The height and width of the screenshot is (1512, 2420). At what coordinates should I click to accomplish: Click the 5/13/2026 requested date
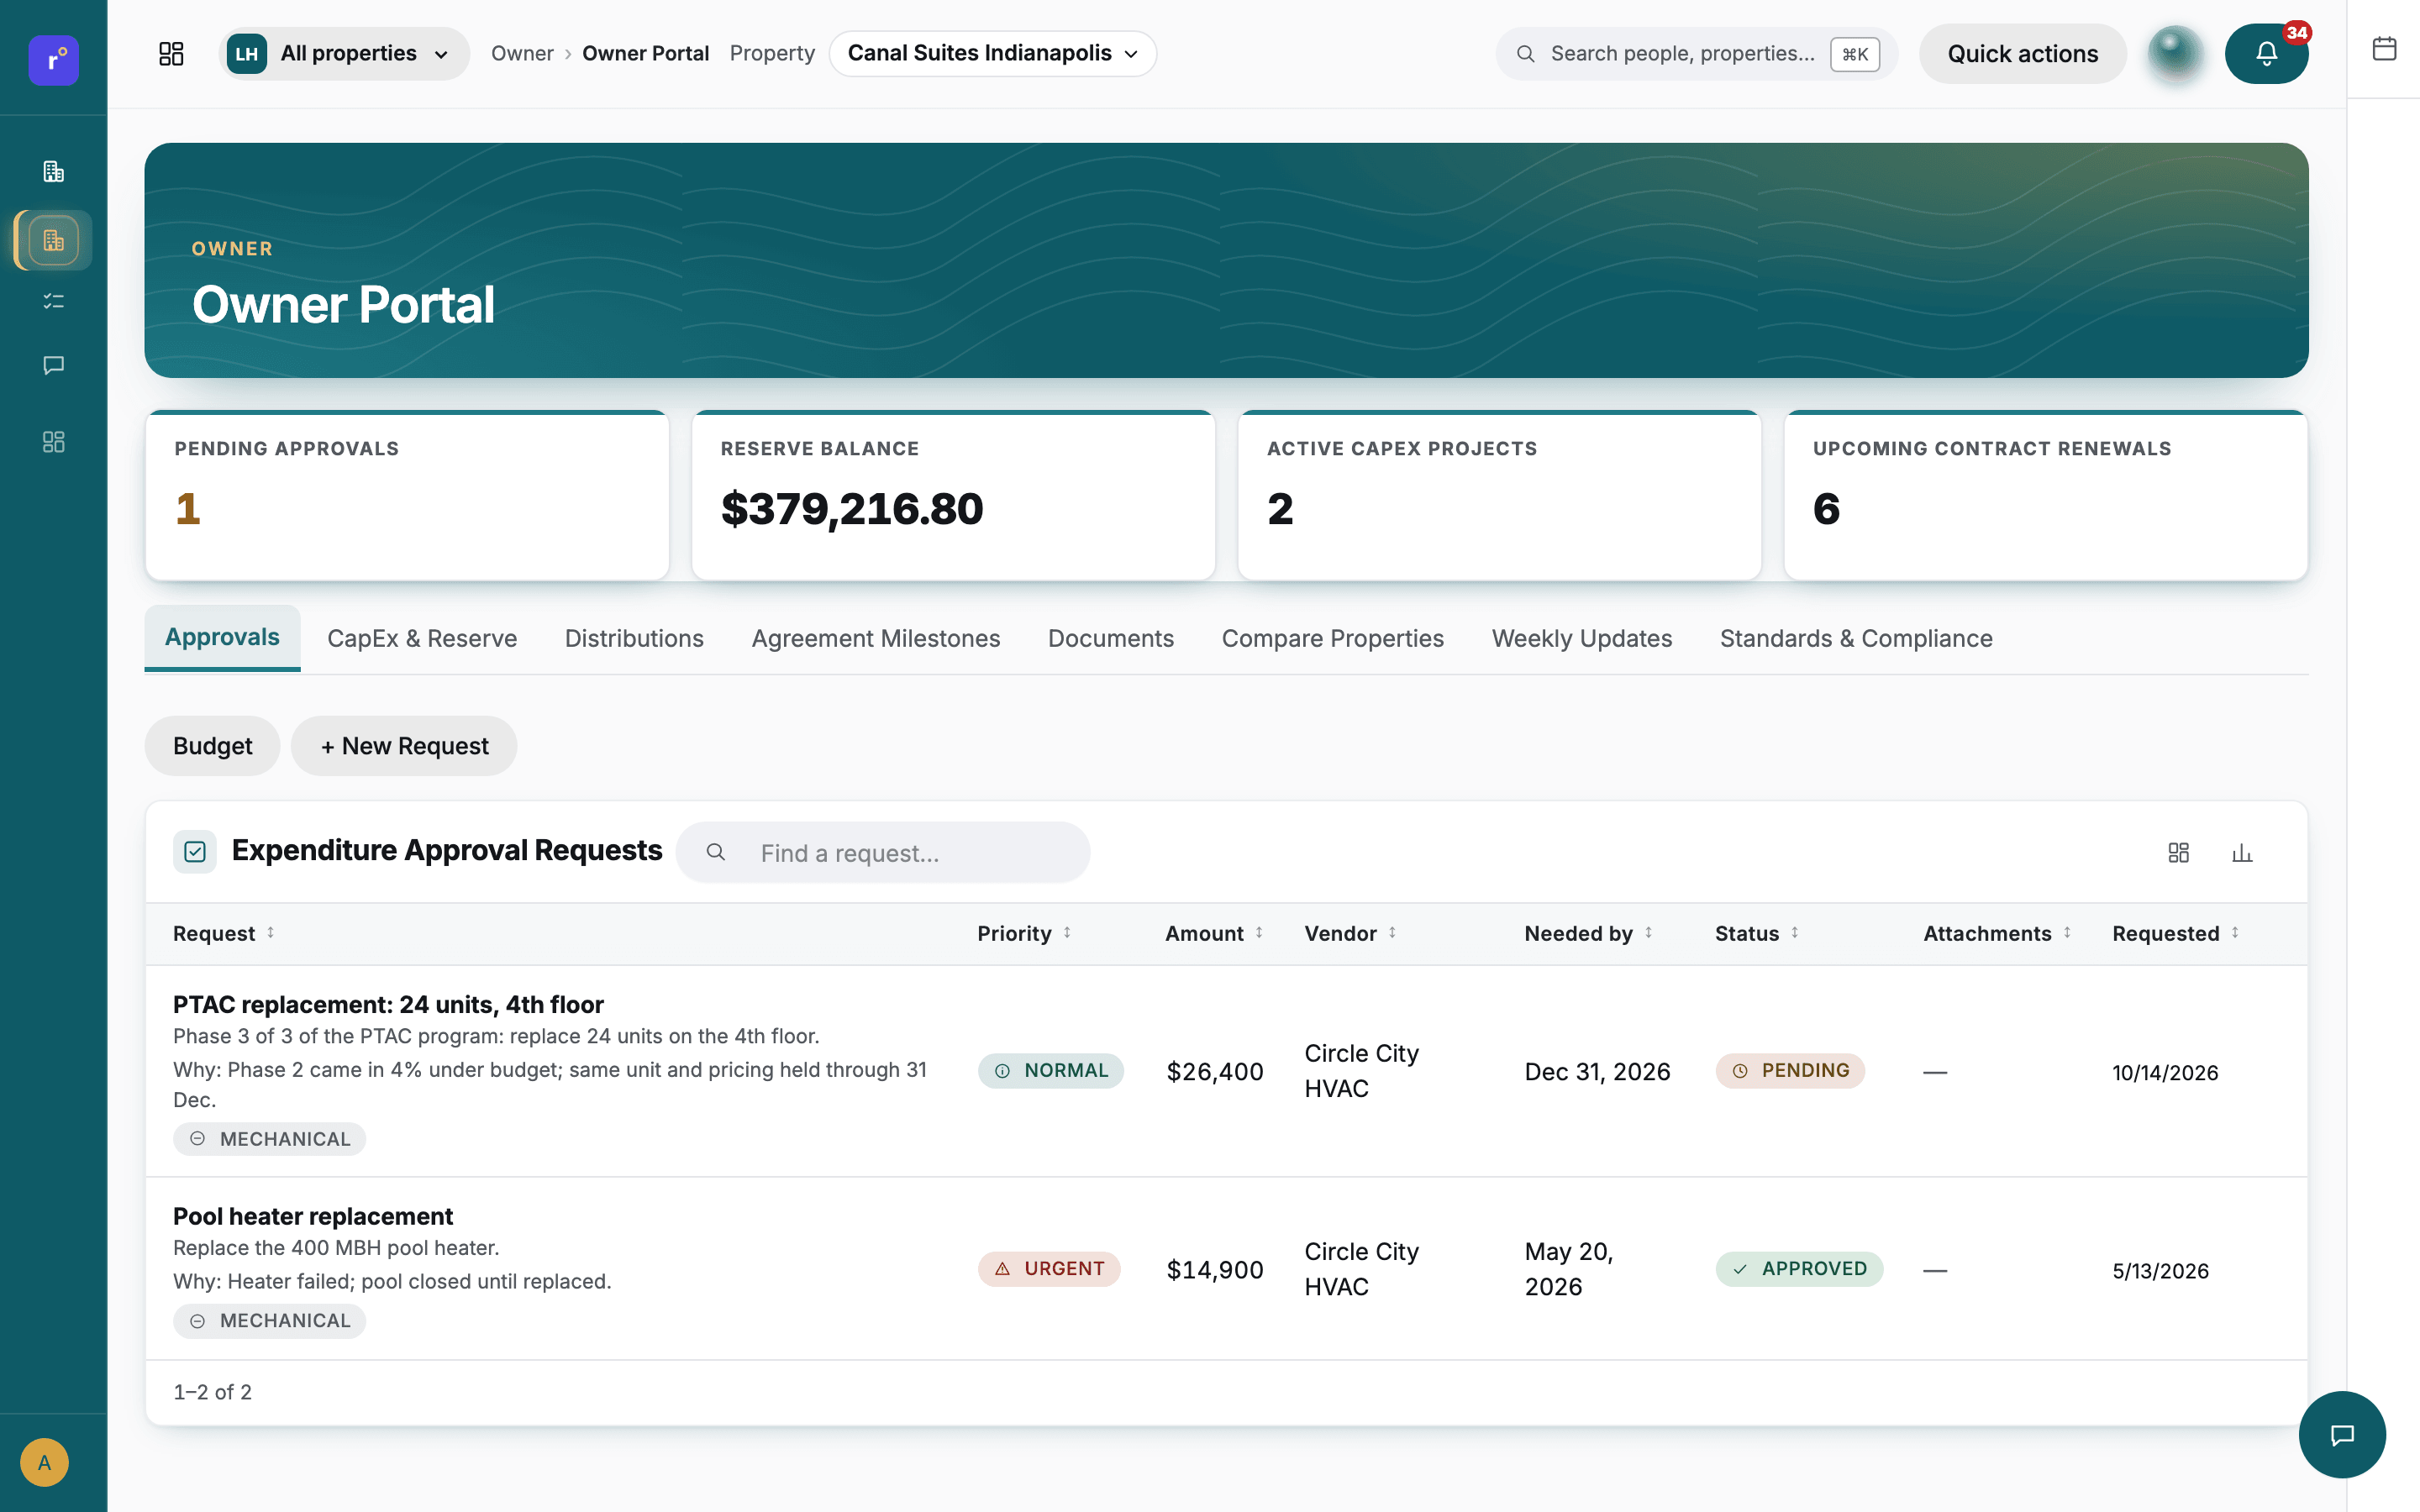[2160, 1271]
